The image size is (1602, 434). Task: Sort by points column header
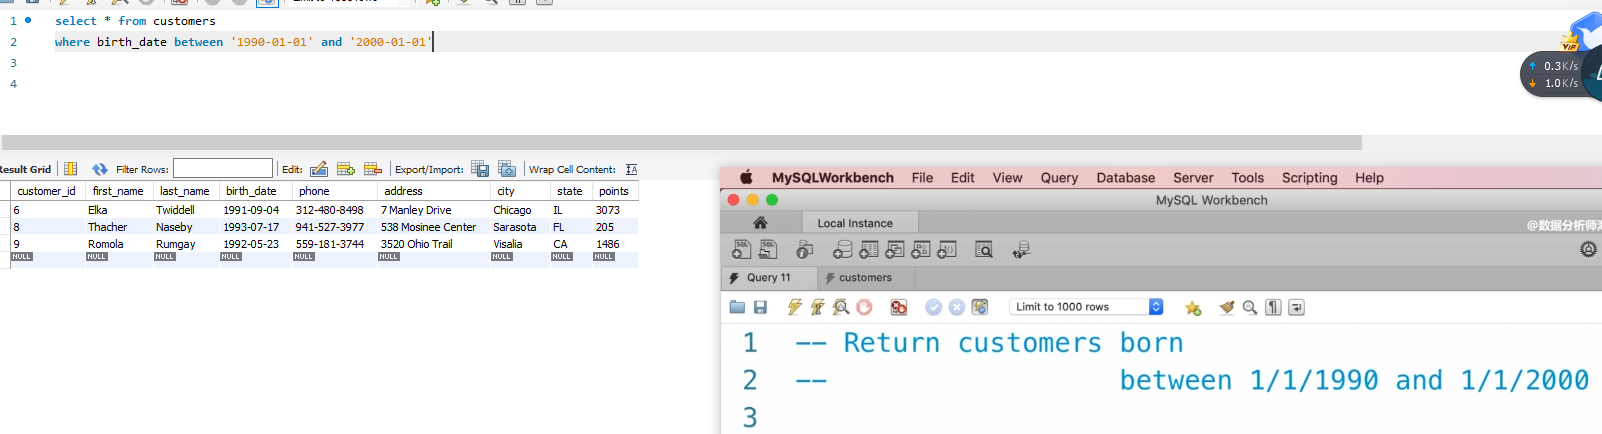pyautogui.click(x=614, y=191)
